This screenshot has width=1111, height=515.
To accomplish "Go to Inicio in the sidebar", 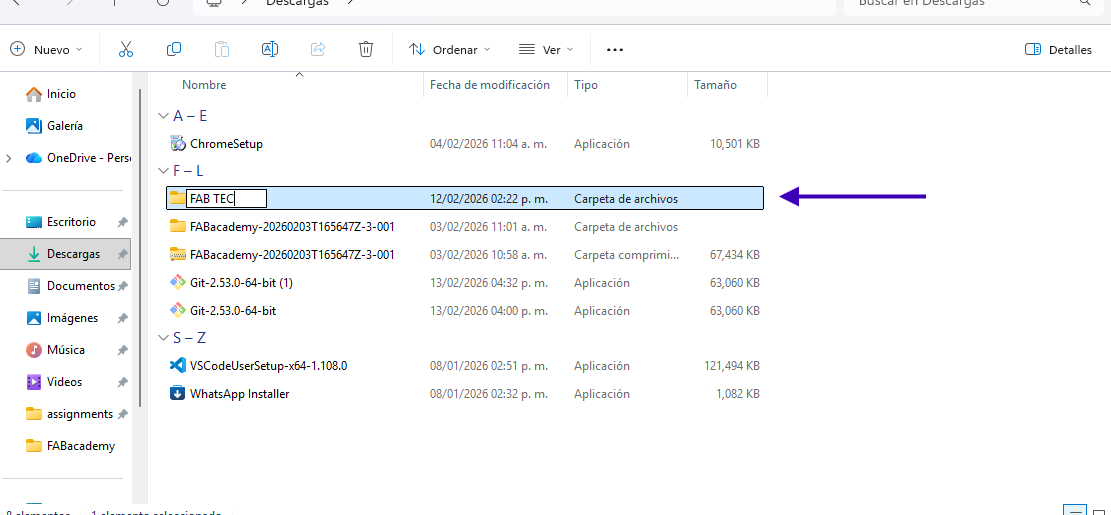I will 61,94.
